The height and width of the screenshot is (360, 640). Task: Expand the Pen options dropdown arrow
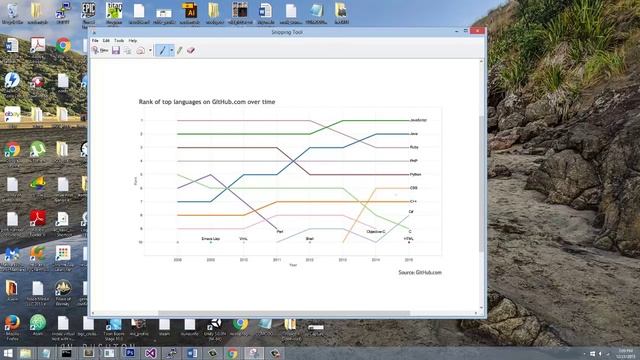coord(171,51)
